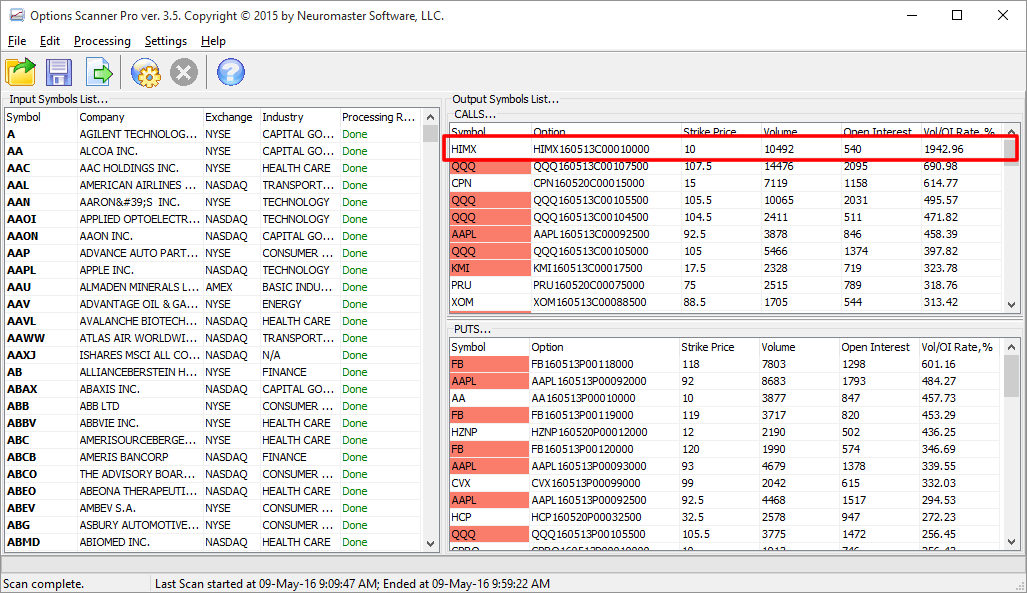The image size is (1027, 593).
Task: Click scroll-down arrow of Input Symbols List
Action: tap(430, 543)
